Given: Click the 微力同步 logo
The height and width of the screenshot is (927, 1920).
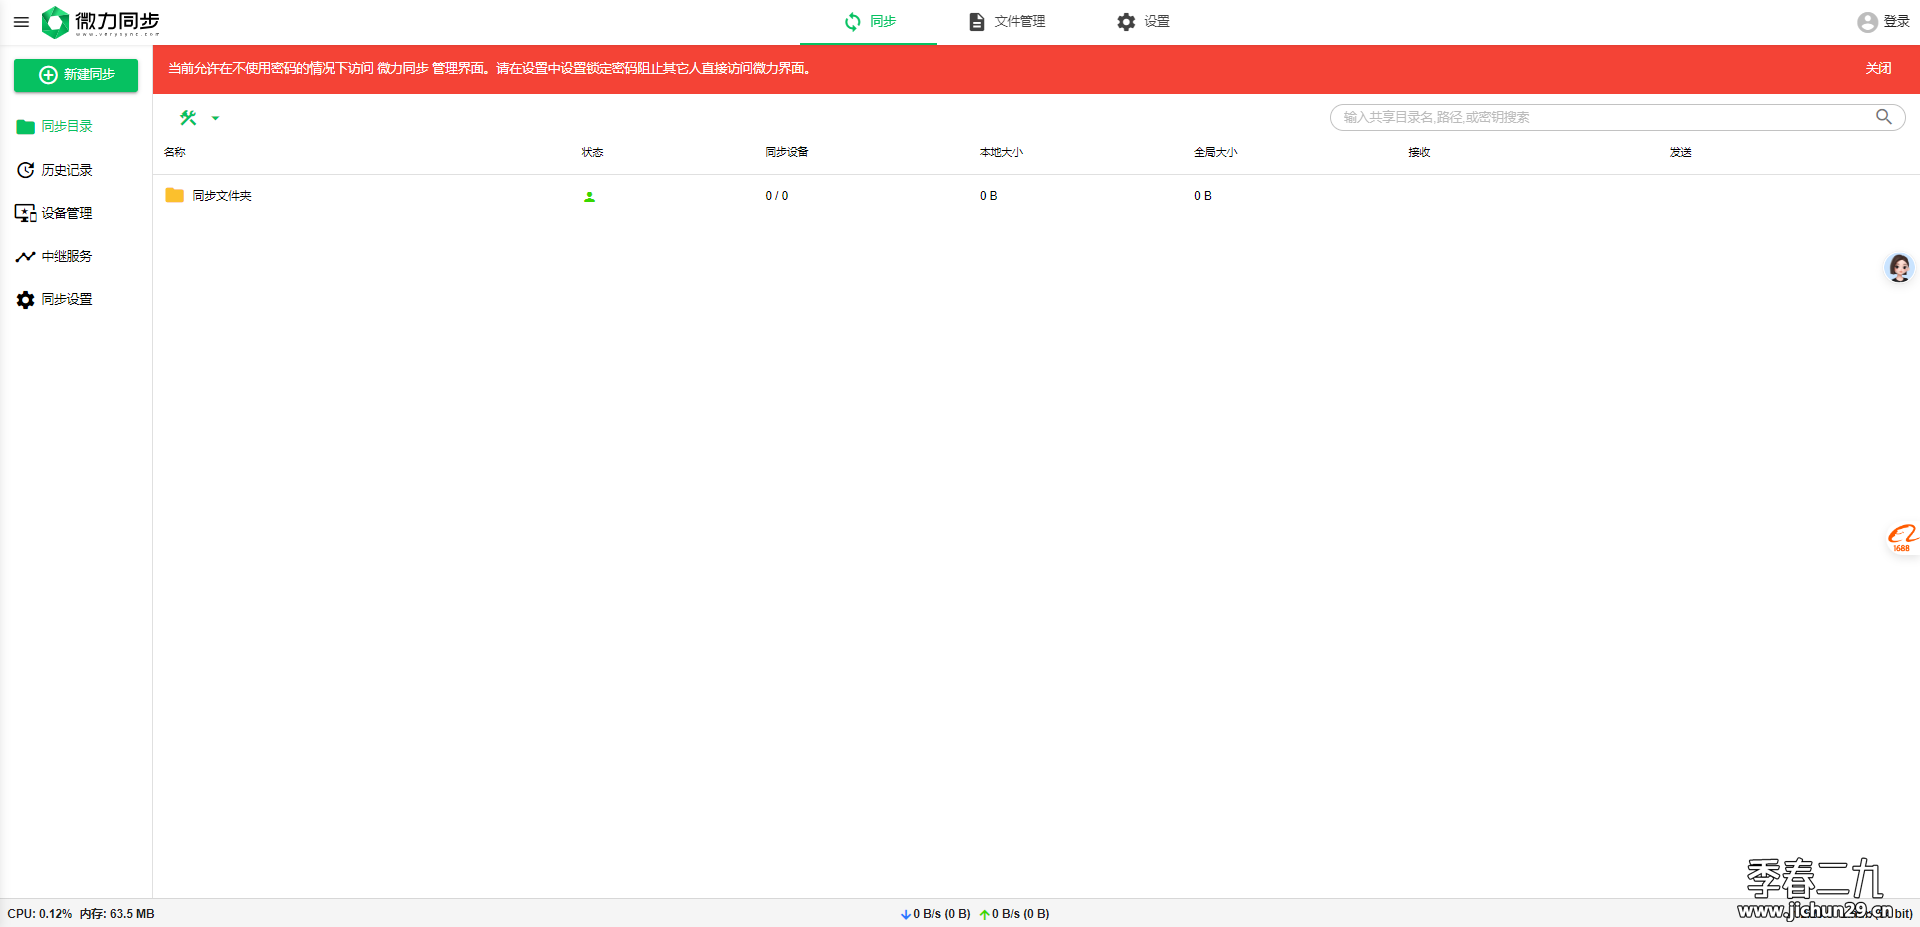Looking at the screenshot, I should coord(101,22).
